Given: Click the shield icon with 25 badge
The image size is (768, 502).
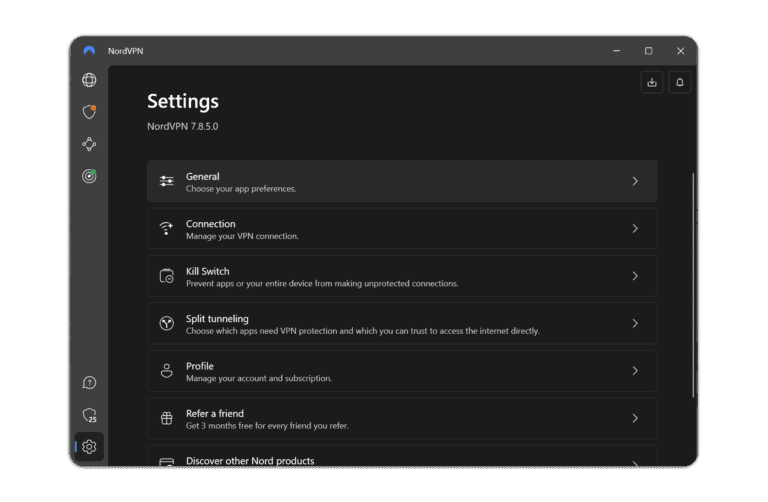Looking at the screenshot, I should click(x=89, y=415).
